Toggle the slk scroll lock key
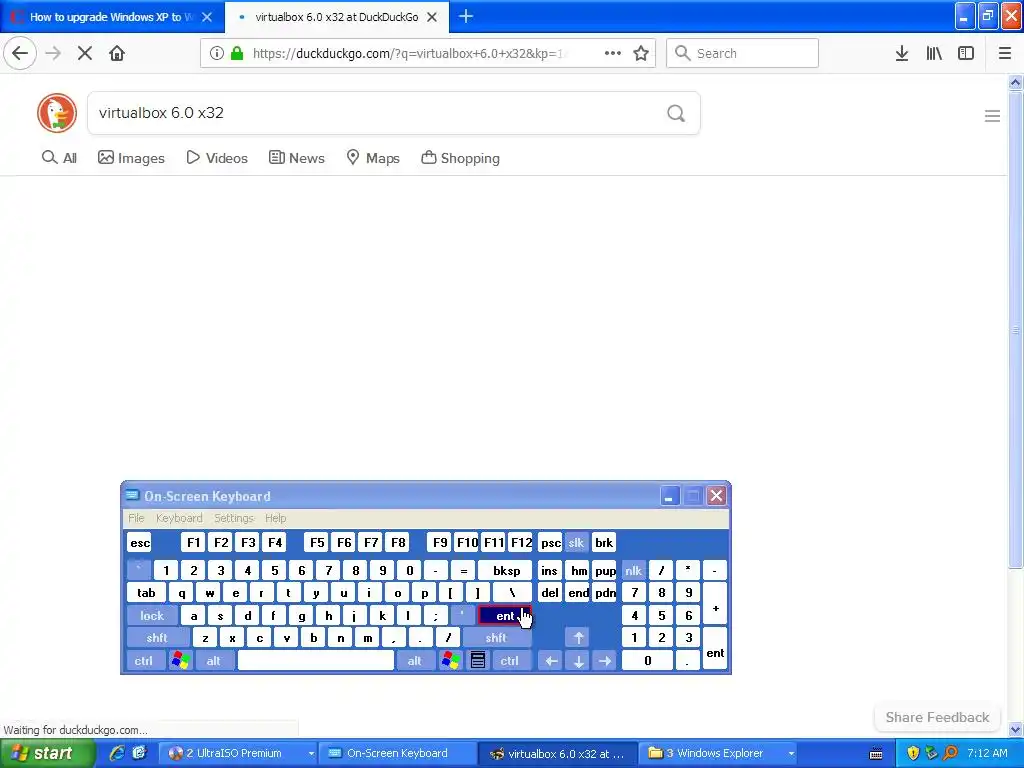The image size is (1024, 768). [x=576, y=542]
